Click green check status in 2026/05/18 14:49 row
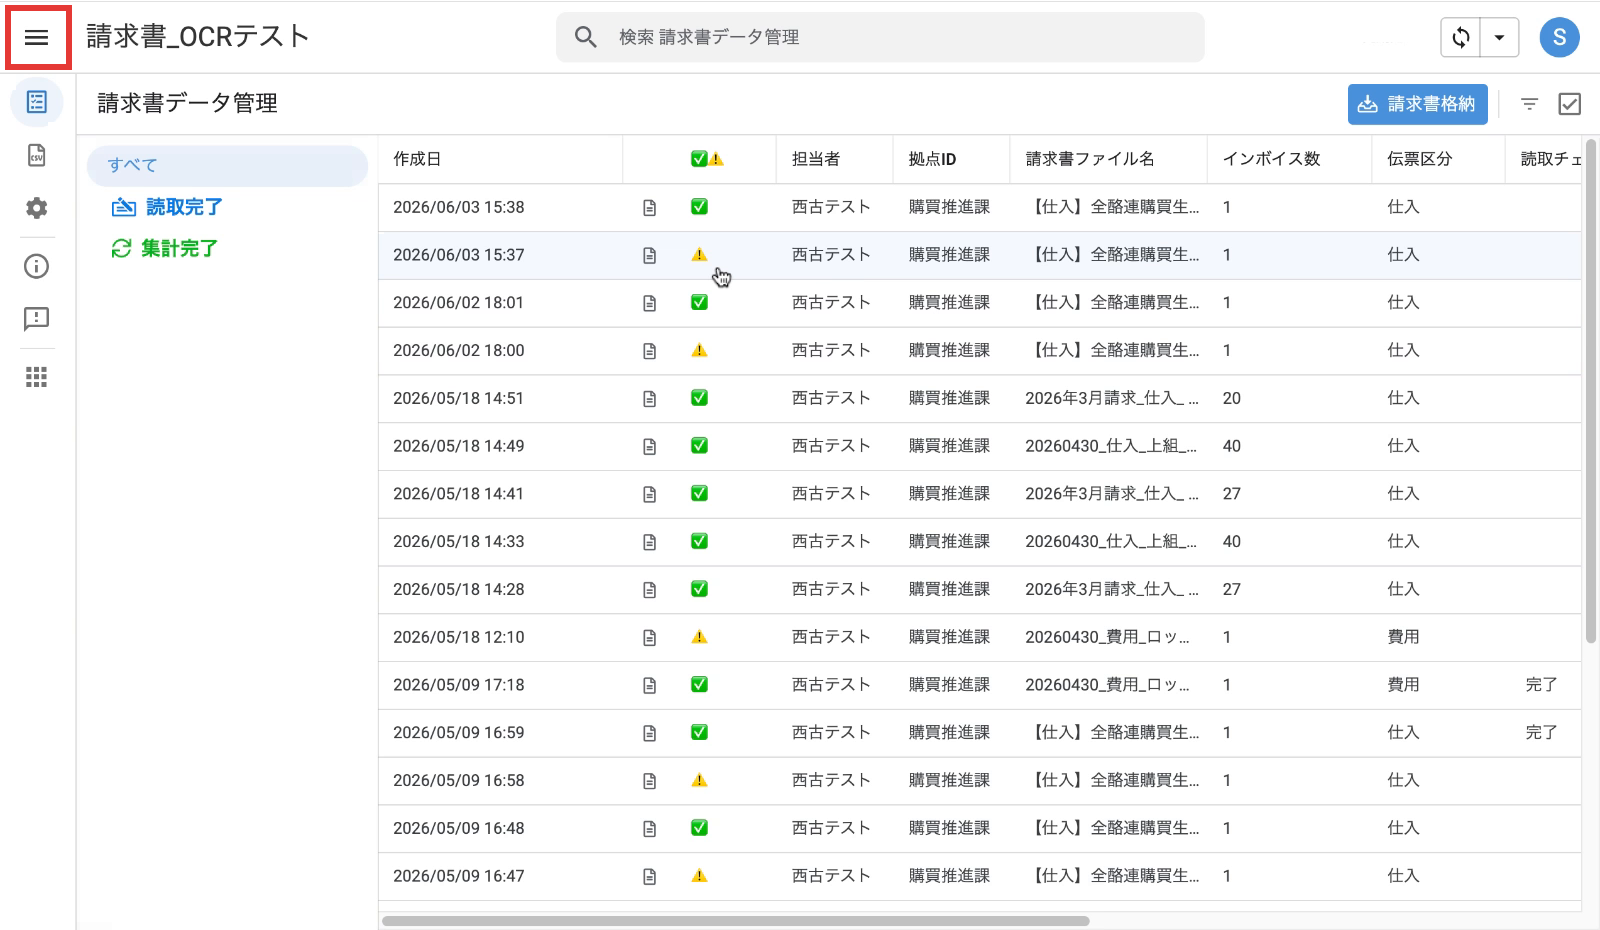 (700, 446)
